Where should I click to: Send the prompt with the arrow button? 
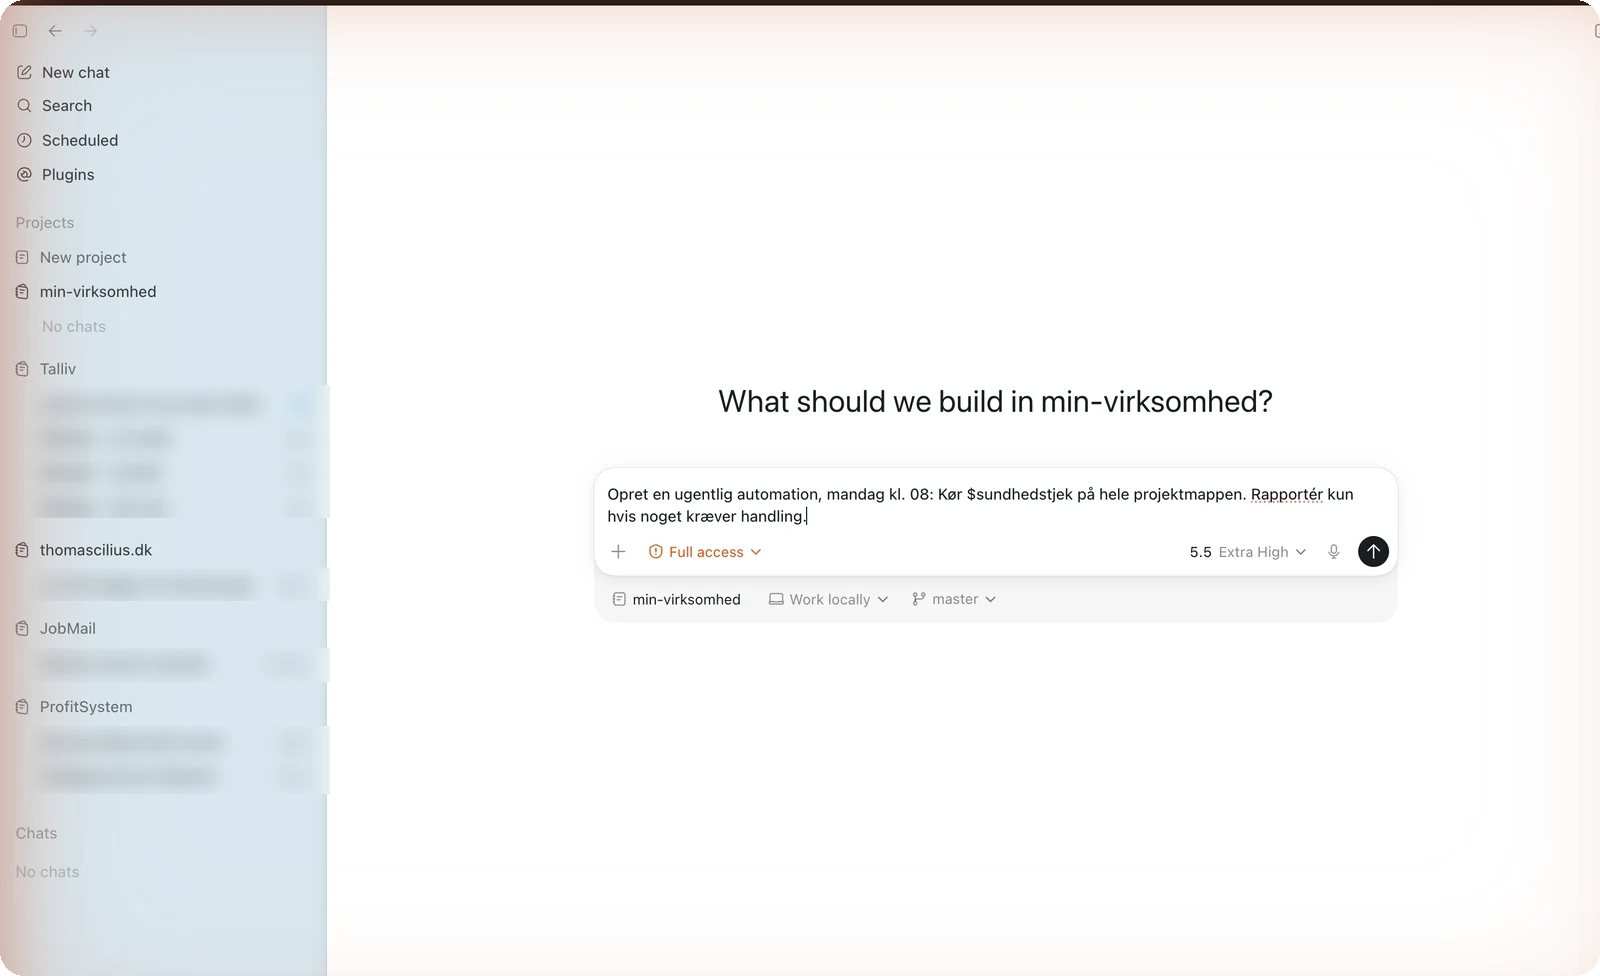[1373, 551]
